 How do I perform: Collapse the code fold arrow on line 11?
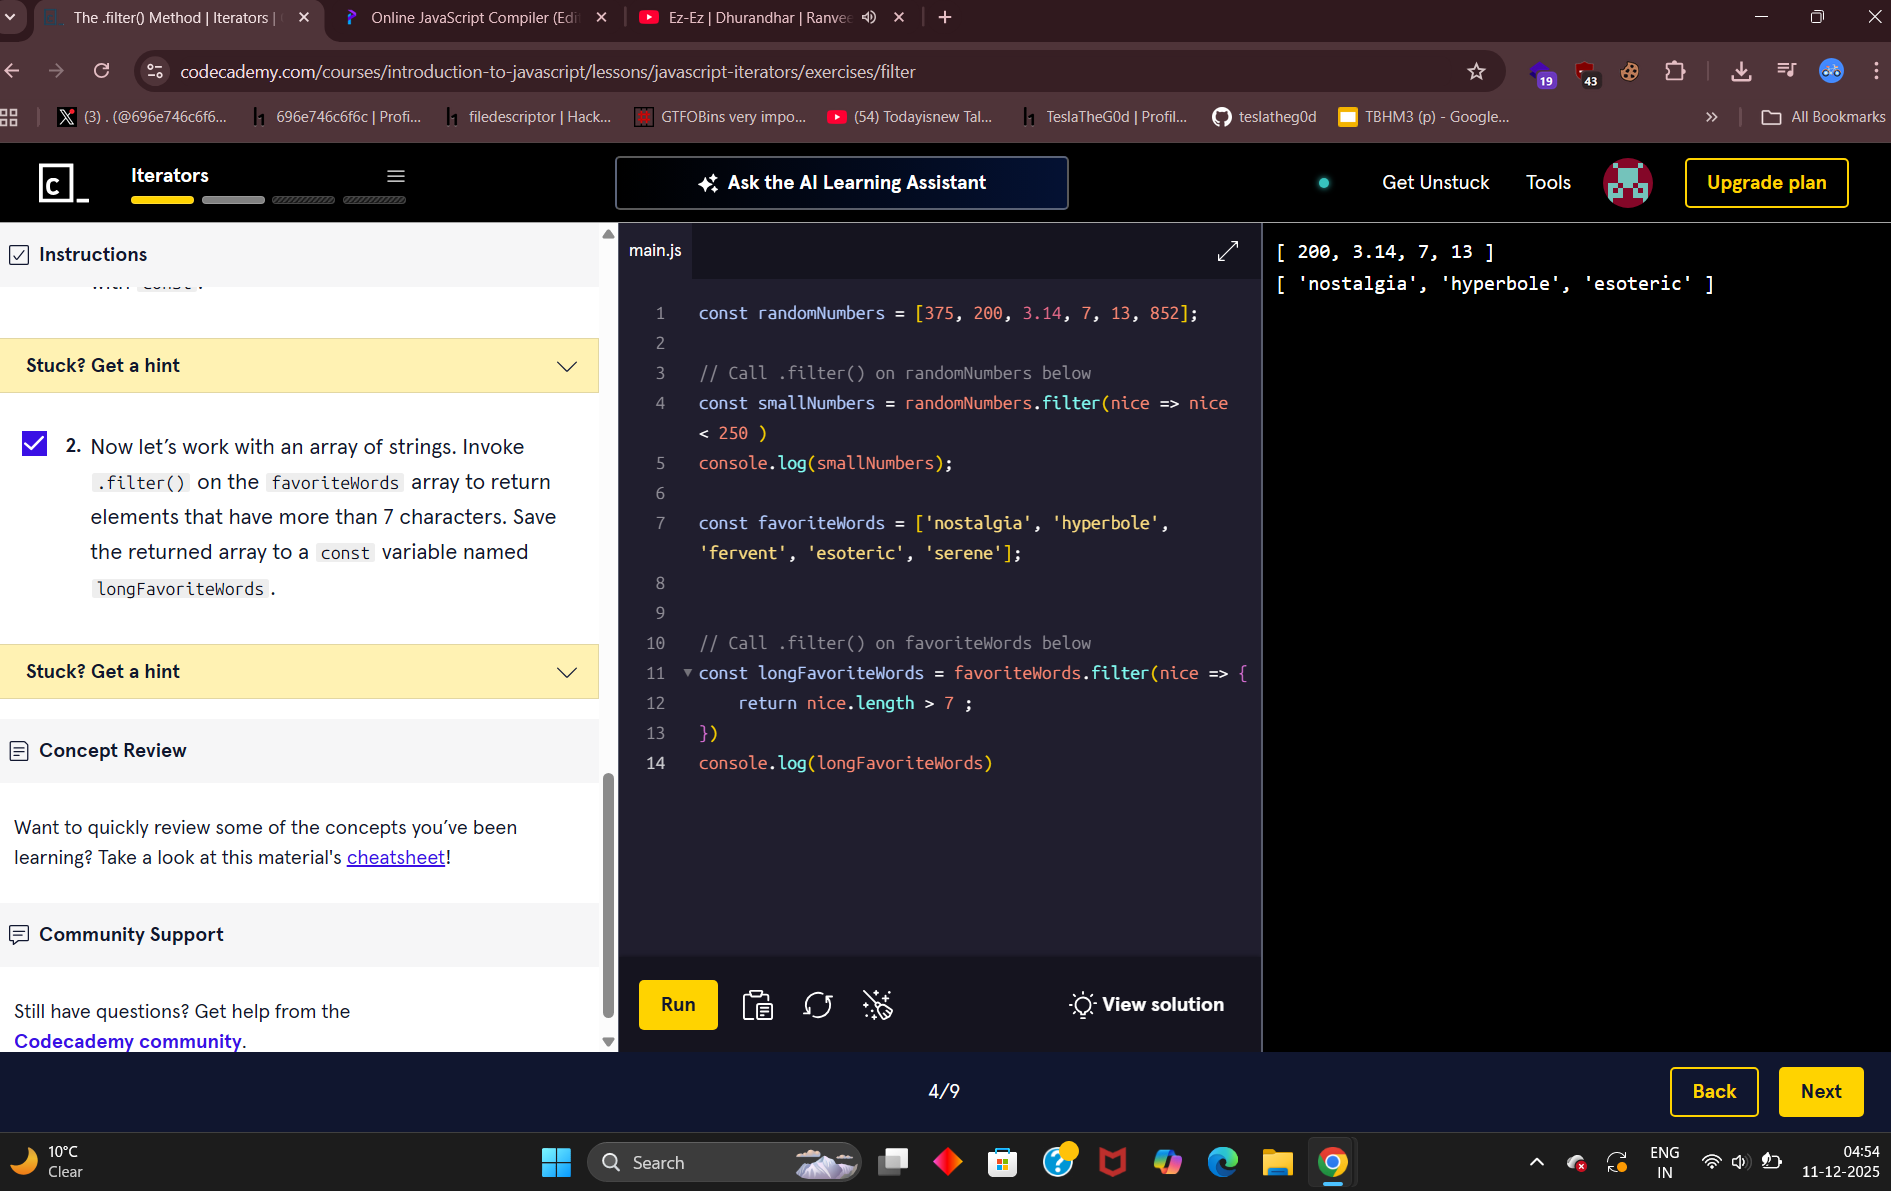[687, 673]
